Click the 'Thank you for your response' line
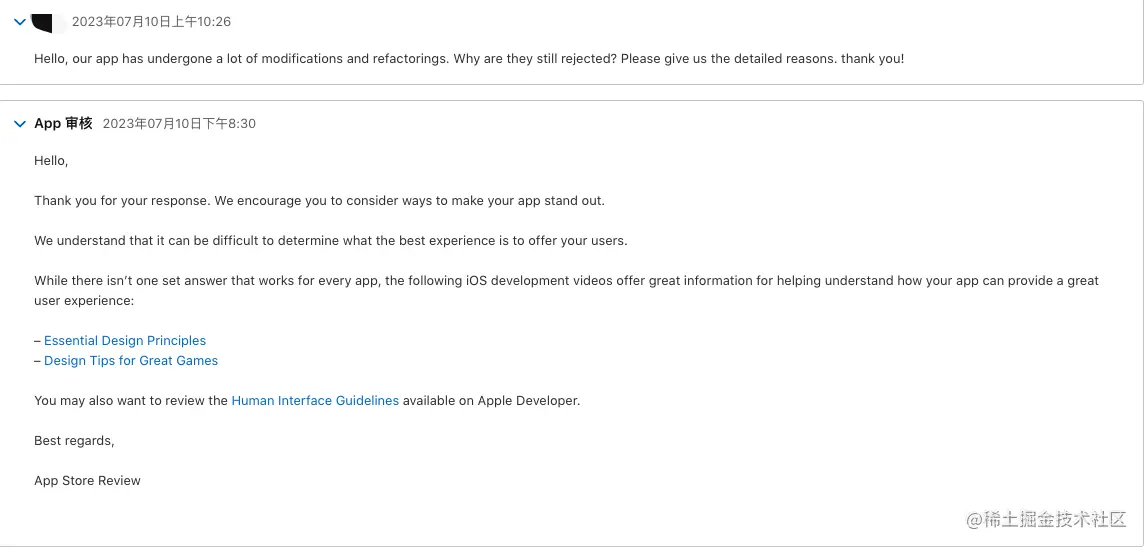This screenshot has width=1144, height=547. [320, 201]
